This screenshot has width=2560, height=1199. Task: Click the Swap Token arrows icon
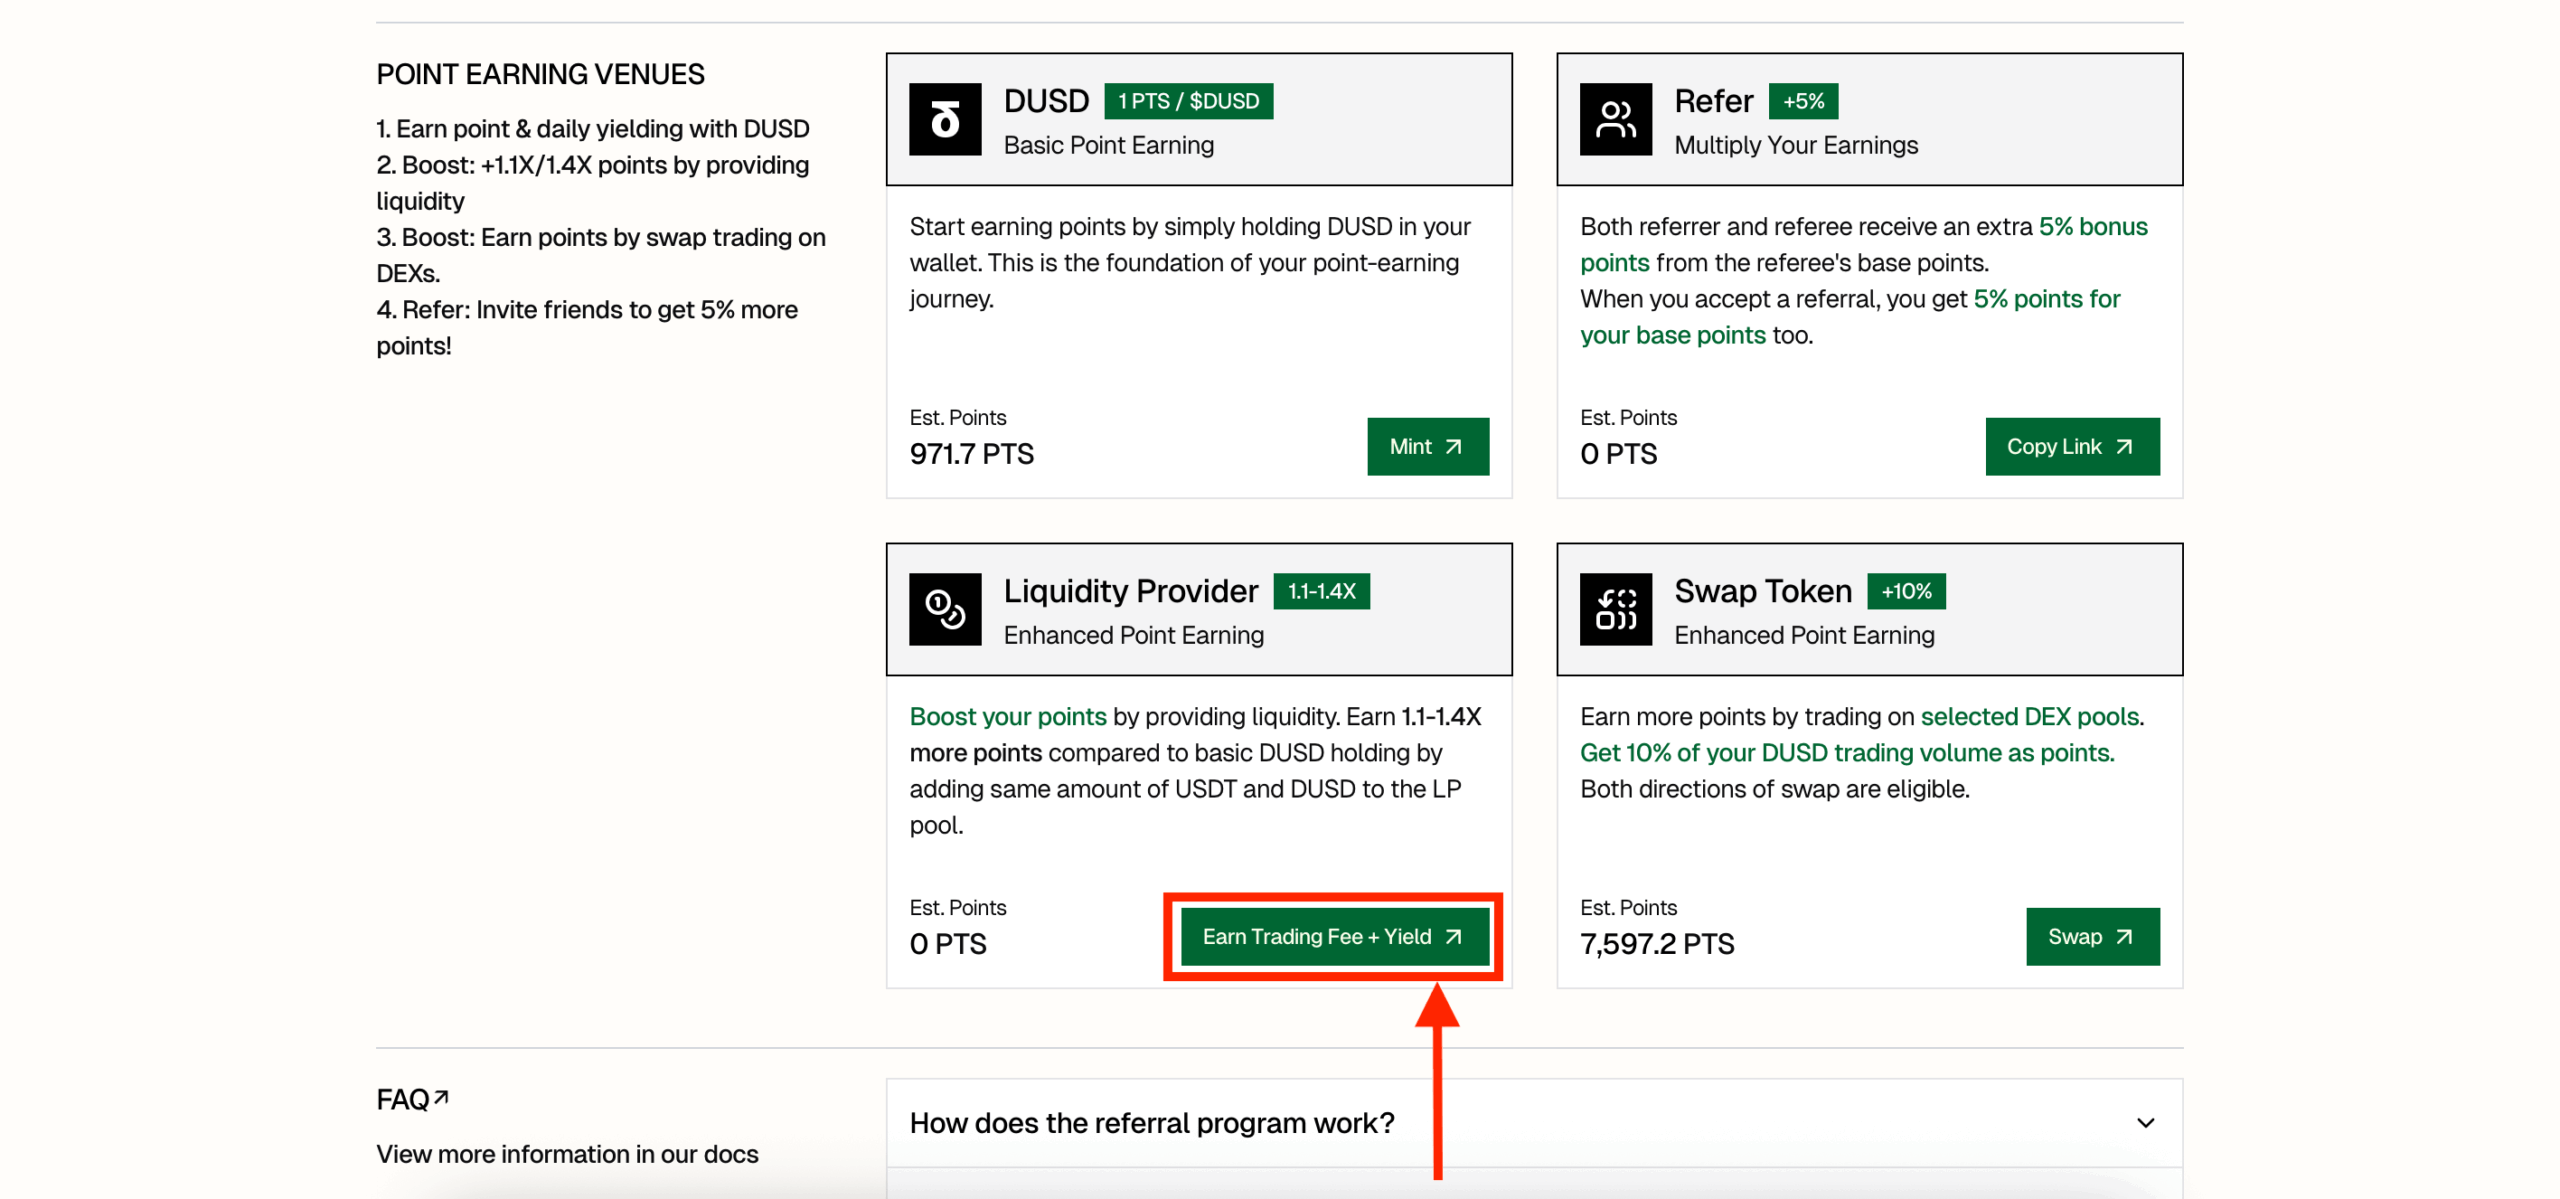[x=1615, y=609]
